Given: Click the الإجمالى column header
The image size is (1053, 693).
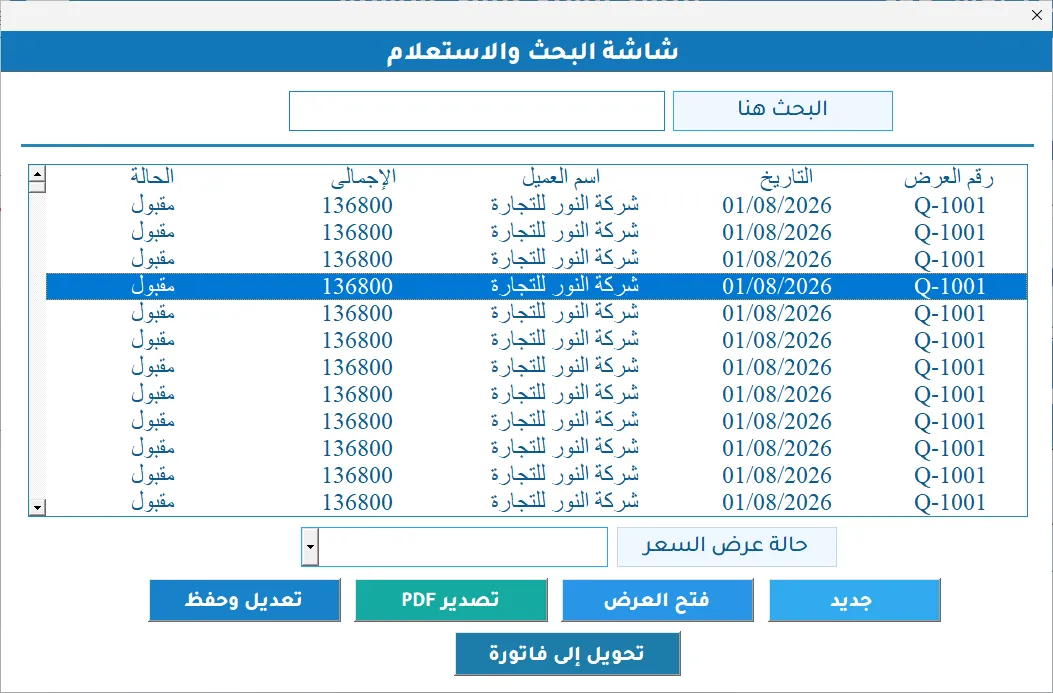Looking at the screenshot, I should click(x=363, y=177).
